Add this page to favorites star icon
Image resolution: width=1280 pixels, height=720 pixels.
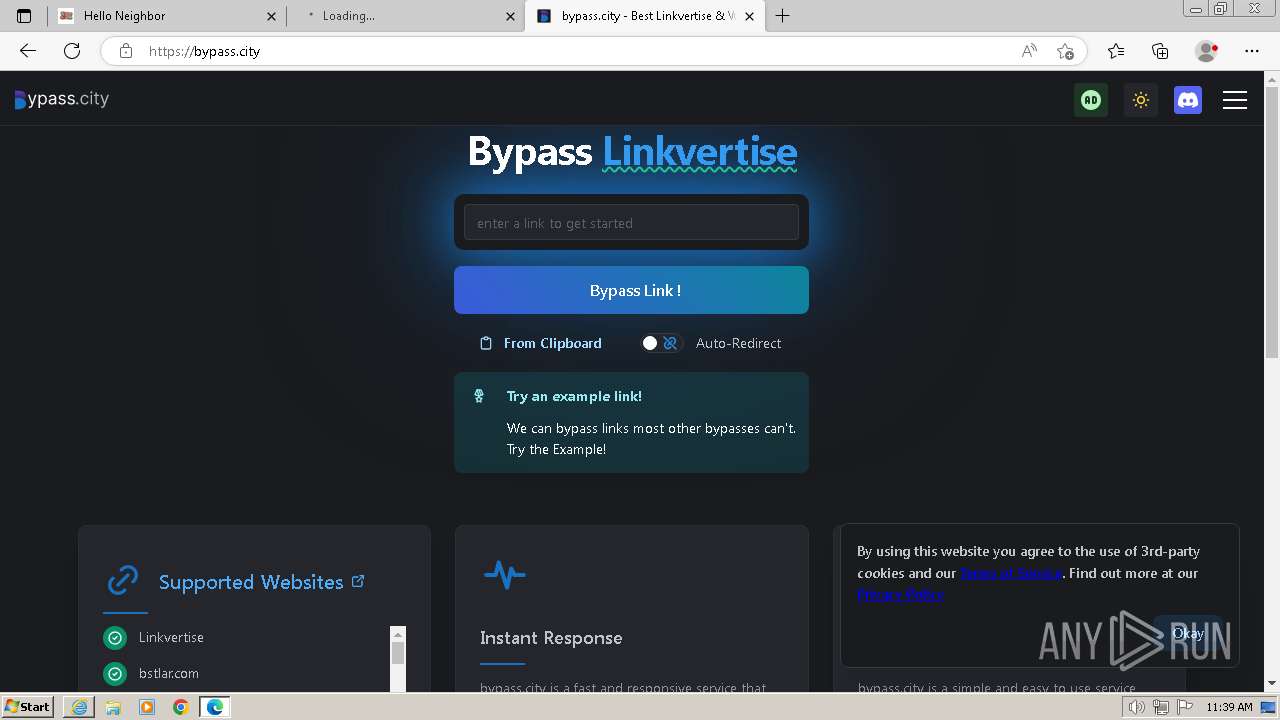pos(1065,51)
